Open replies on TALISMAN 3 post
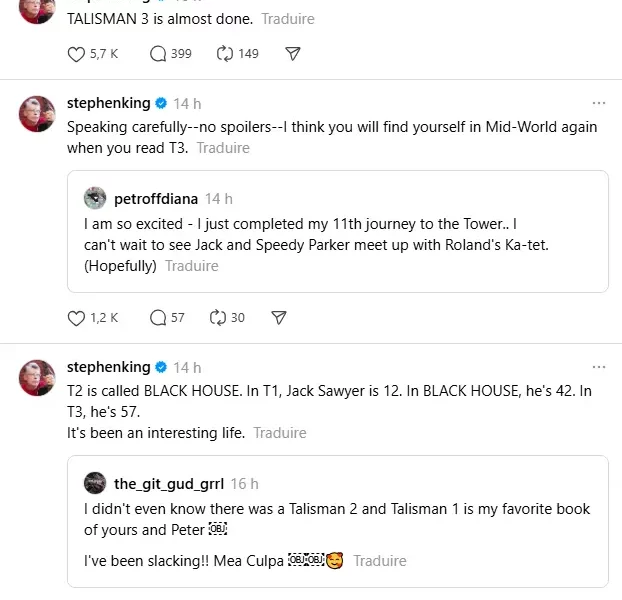Viewport: 622px width, 600px height. coord(158,53)
